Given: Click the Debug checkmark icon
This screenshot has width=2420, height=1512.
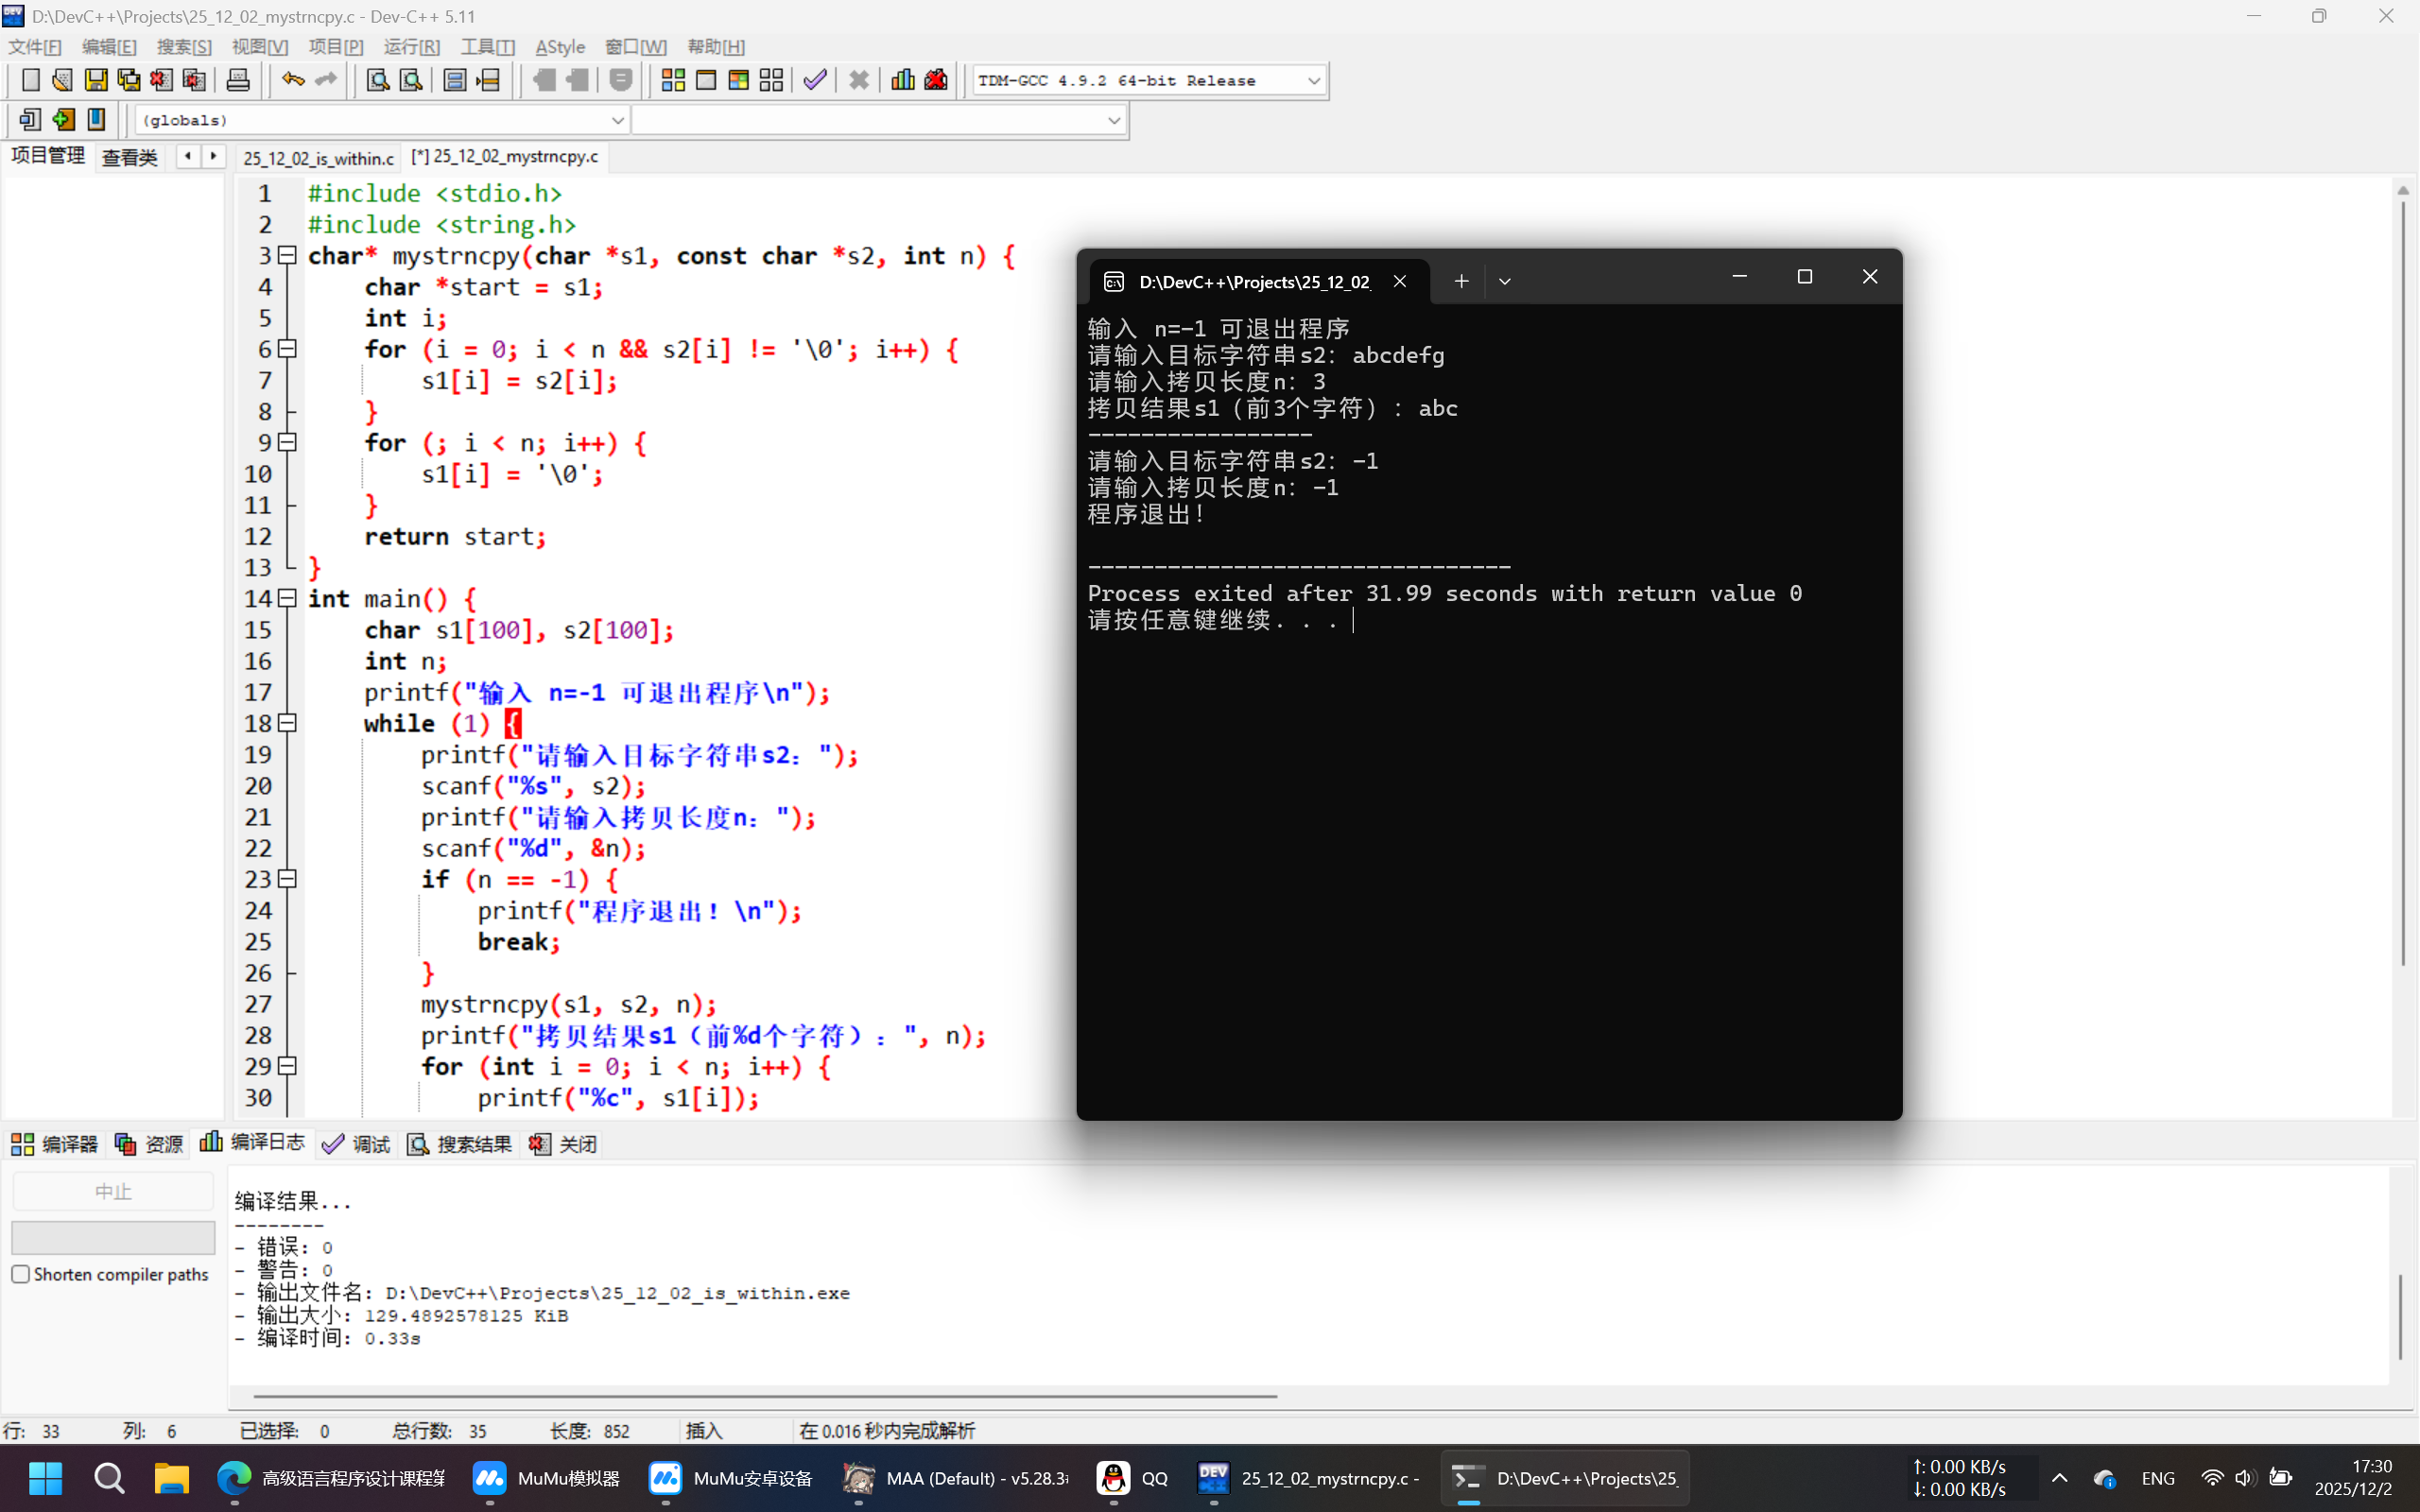Looking at the screenshot, I should pos(815,80).
